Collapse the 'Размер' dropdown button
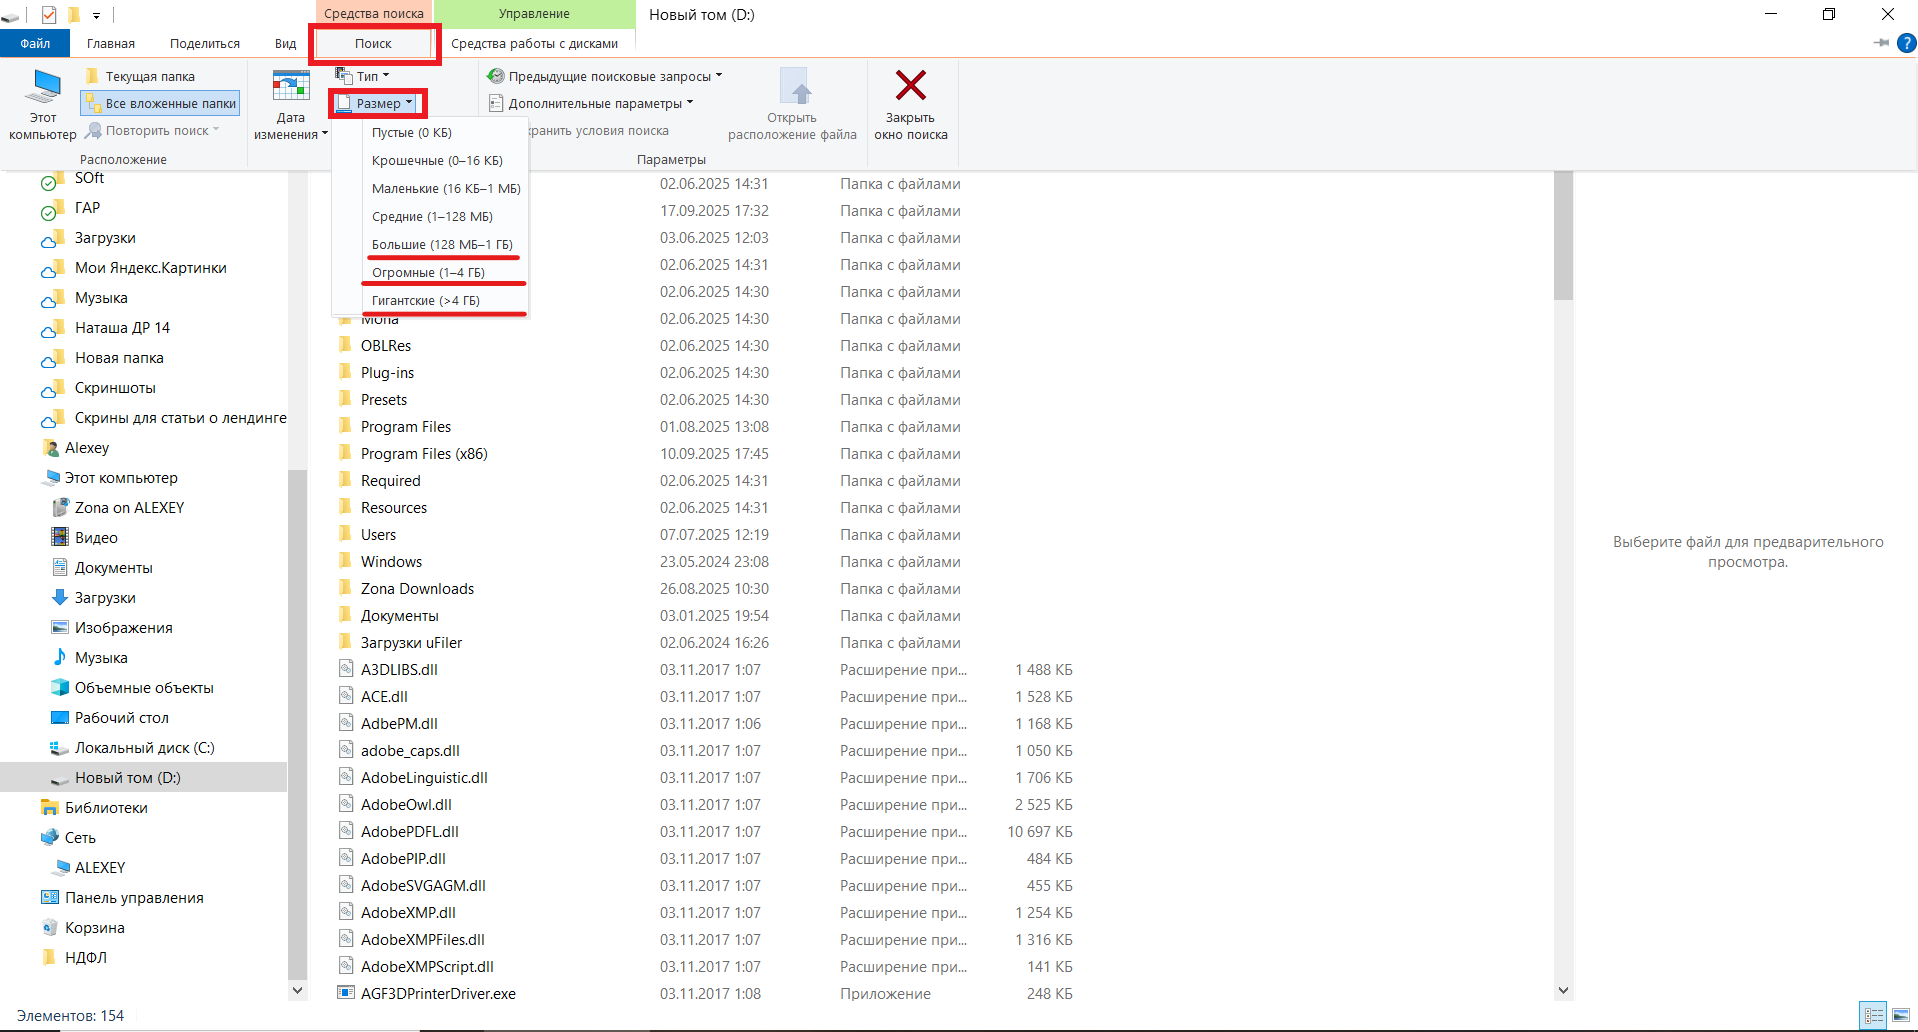Viewport: 1918px width, 1032px height. pos(376,103)
